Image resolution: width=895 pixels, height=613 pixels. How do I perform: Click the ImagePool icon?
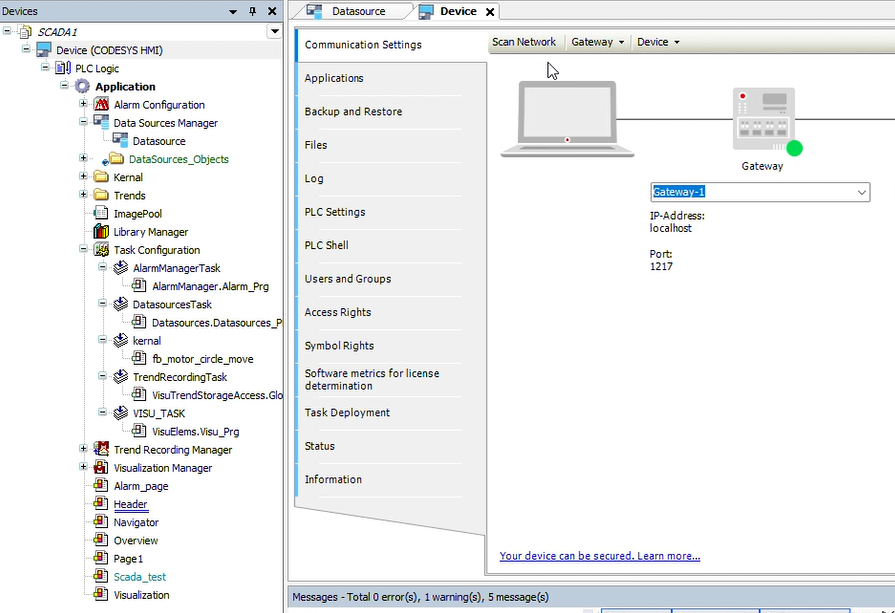pyautogui.click(x=101, y=213)
